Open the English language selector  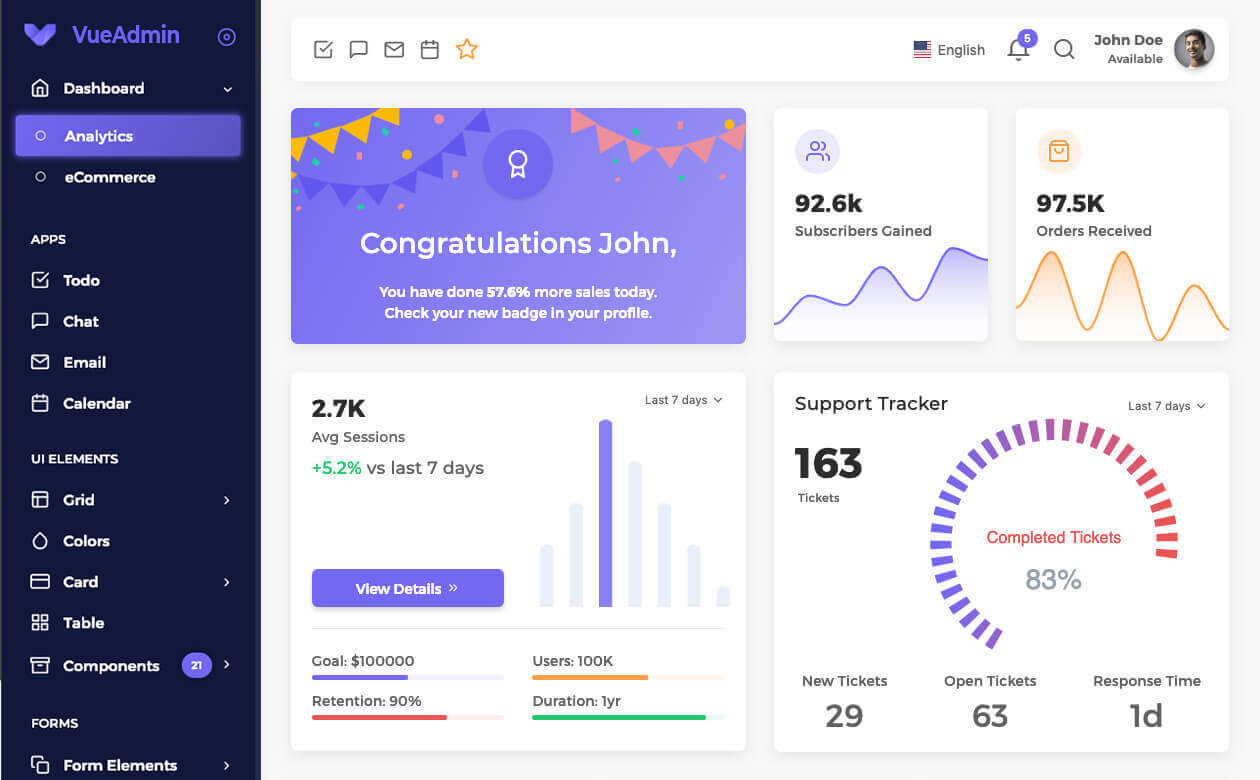coord(949,50)
